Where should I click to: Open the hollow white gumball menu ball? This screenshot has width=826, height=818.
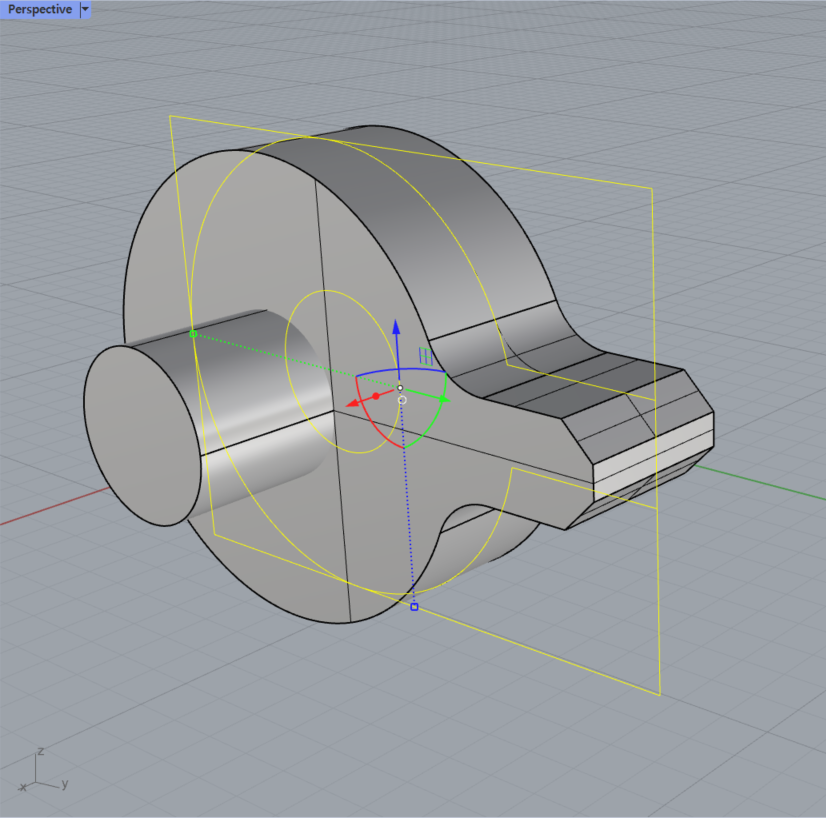click(402, 400)
